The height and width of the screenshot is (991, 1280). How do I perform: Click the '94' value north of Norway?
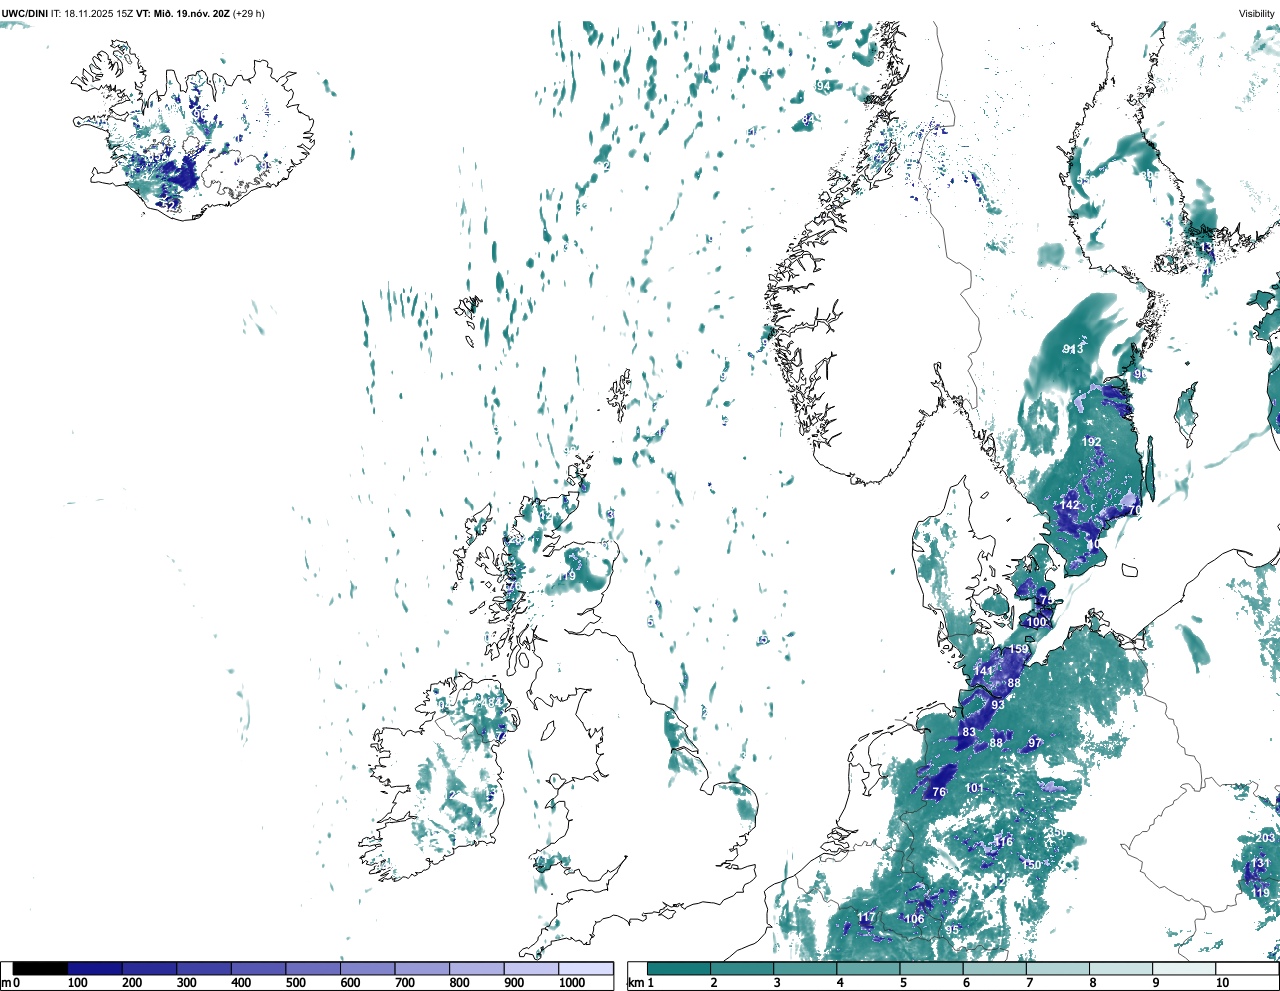point(823,87)
